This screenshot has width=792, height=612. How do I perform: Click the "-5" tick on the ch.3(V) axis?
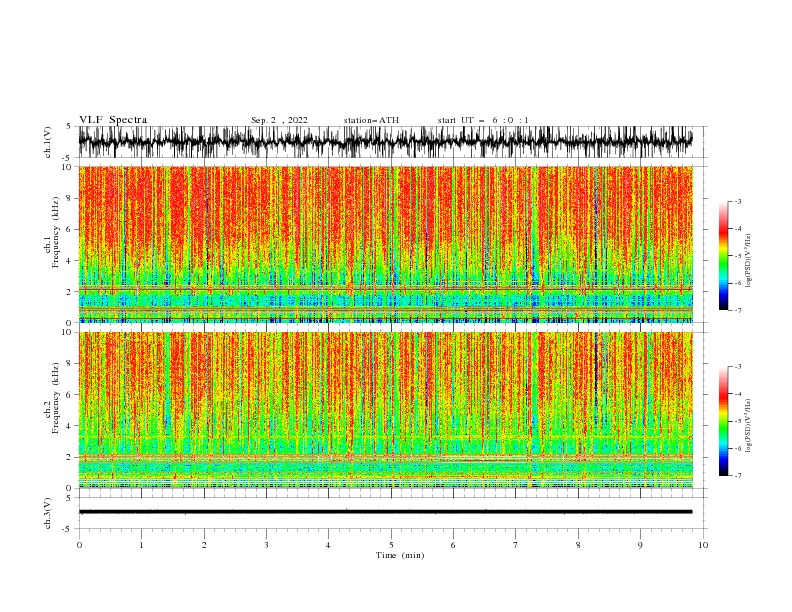click(68, 529)
